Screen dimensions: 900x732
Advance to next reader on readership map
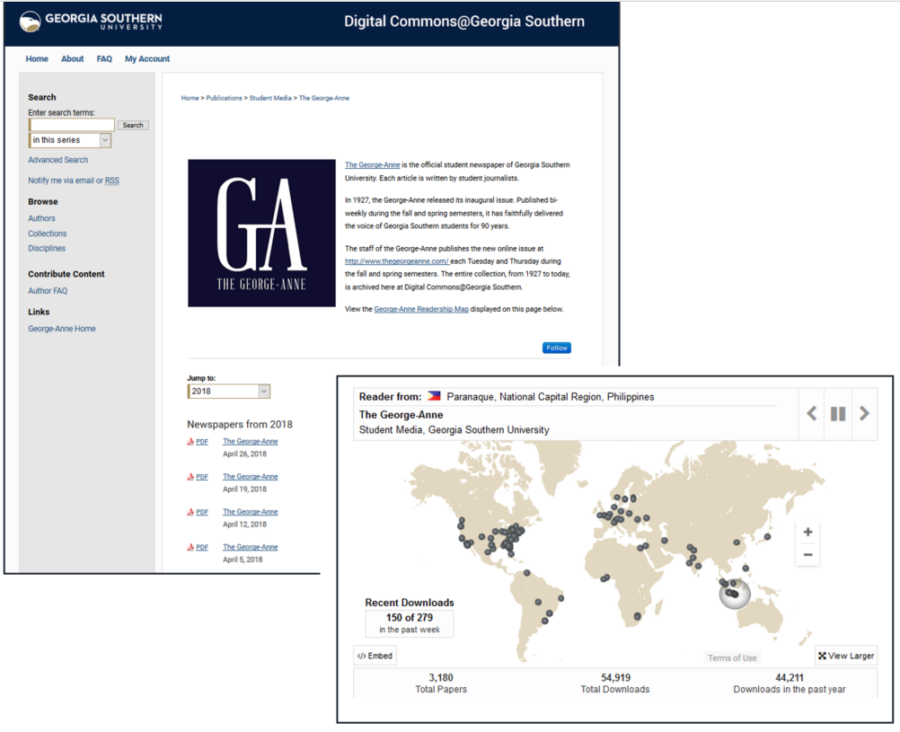tap(864, 413)
